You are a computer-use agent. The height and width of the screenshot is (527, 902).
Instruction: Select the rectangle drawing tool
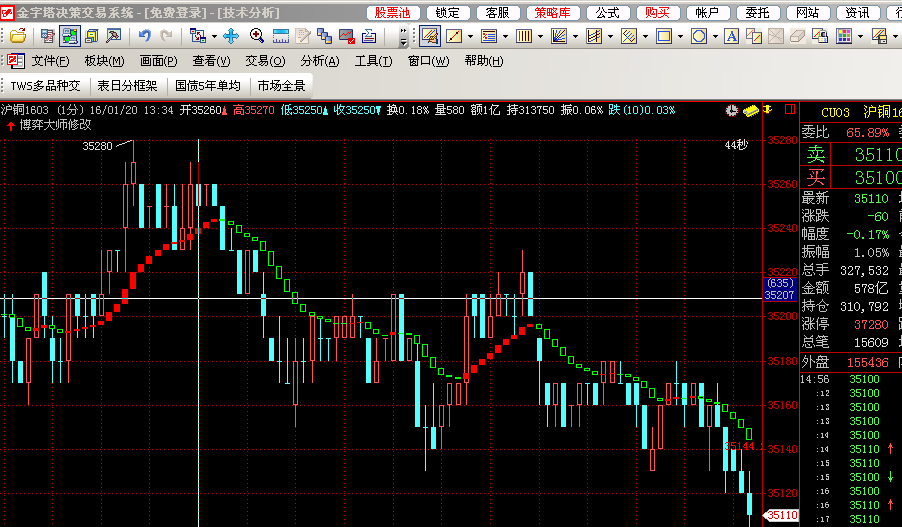tap(664, 36)
